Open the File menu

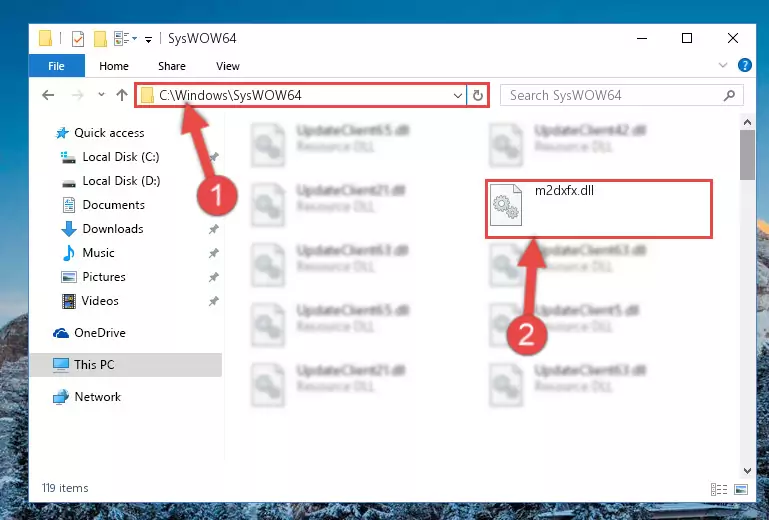click(56, 66)
